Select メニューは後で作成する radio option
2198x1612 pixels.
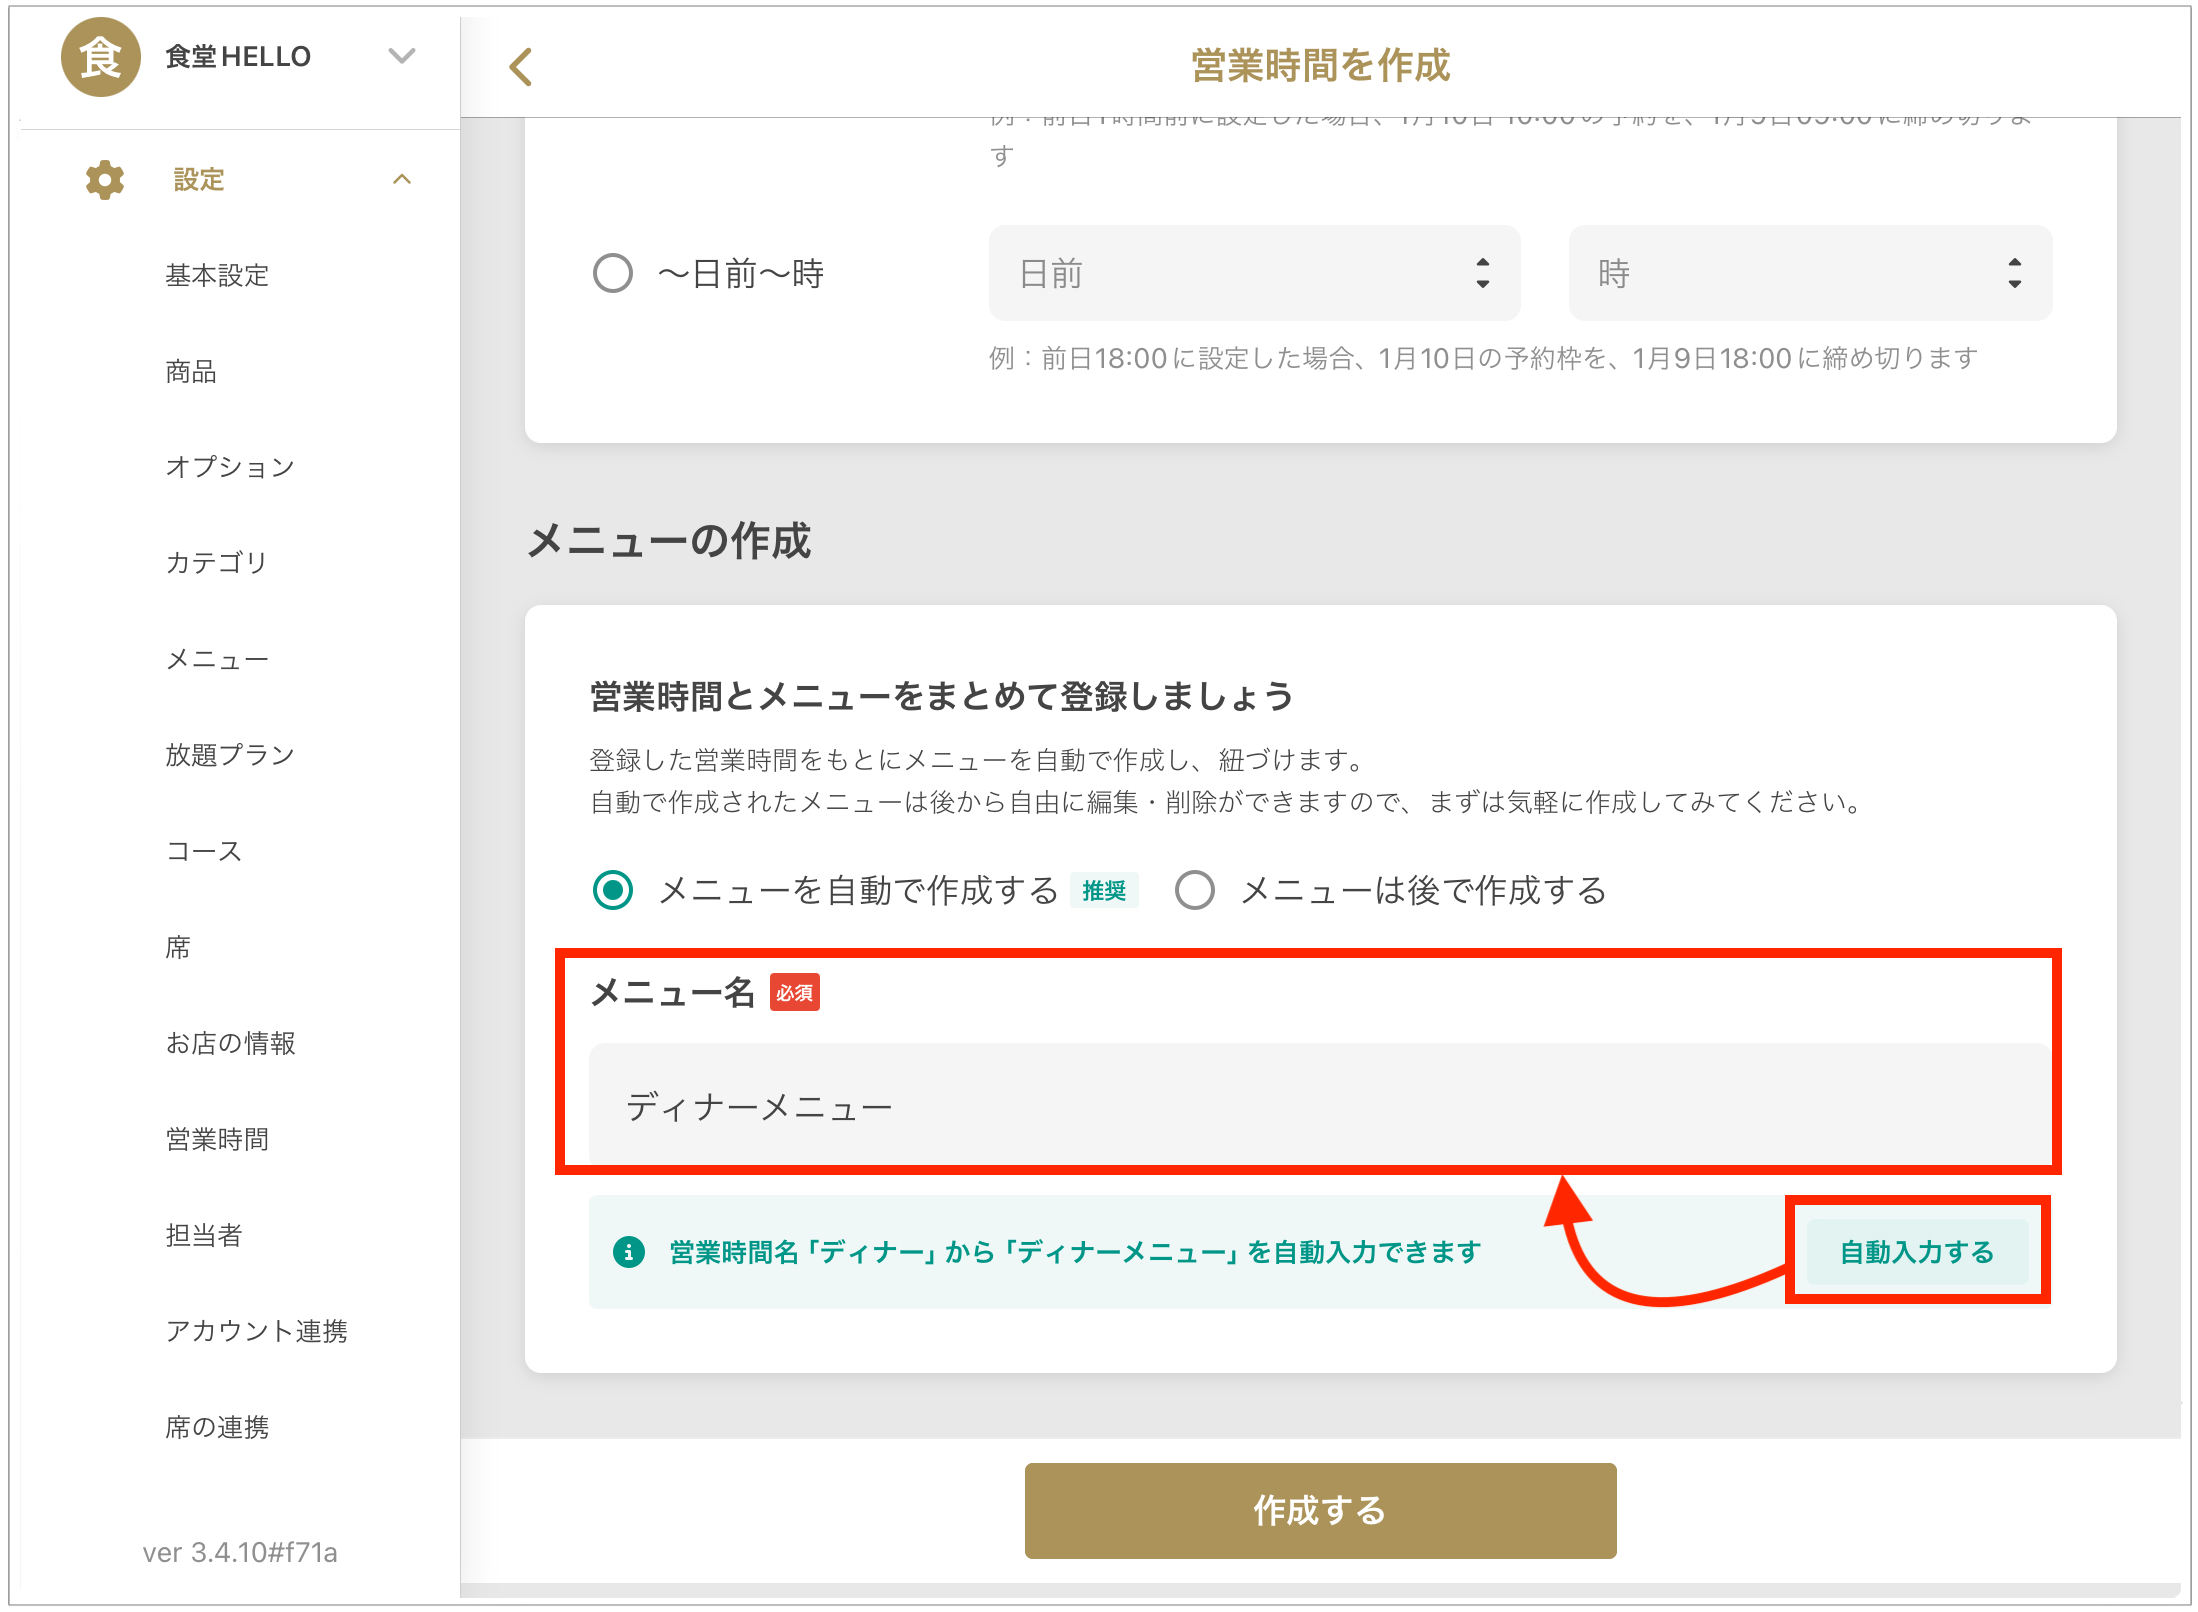[1194, 890]
